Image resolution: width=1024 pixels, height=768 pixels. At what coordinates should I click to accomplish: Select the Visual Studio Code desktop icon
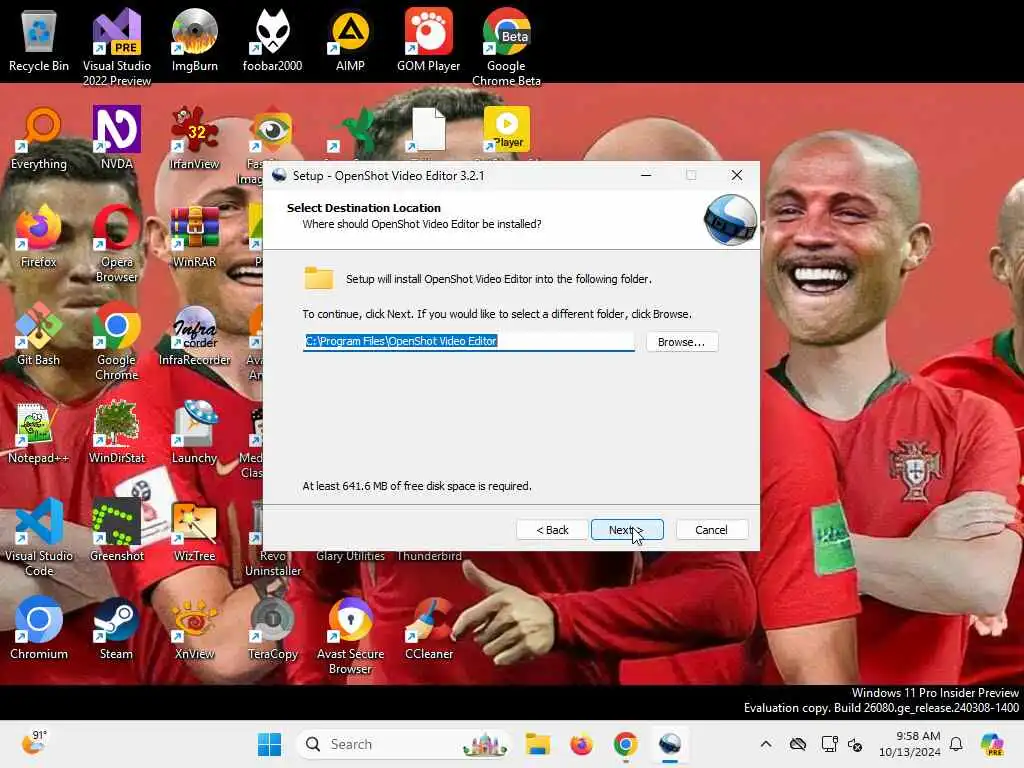click(39, 537)
